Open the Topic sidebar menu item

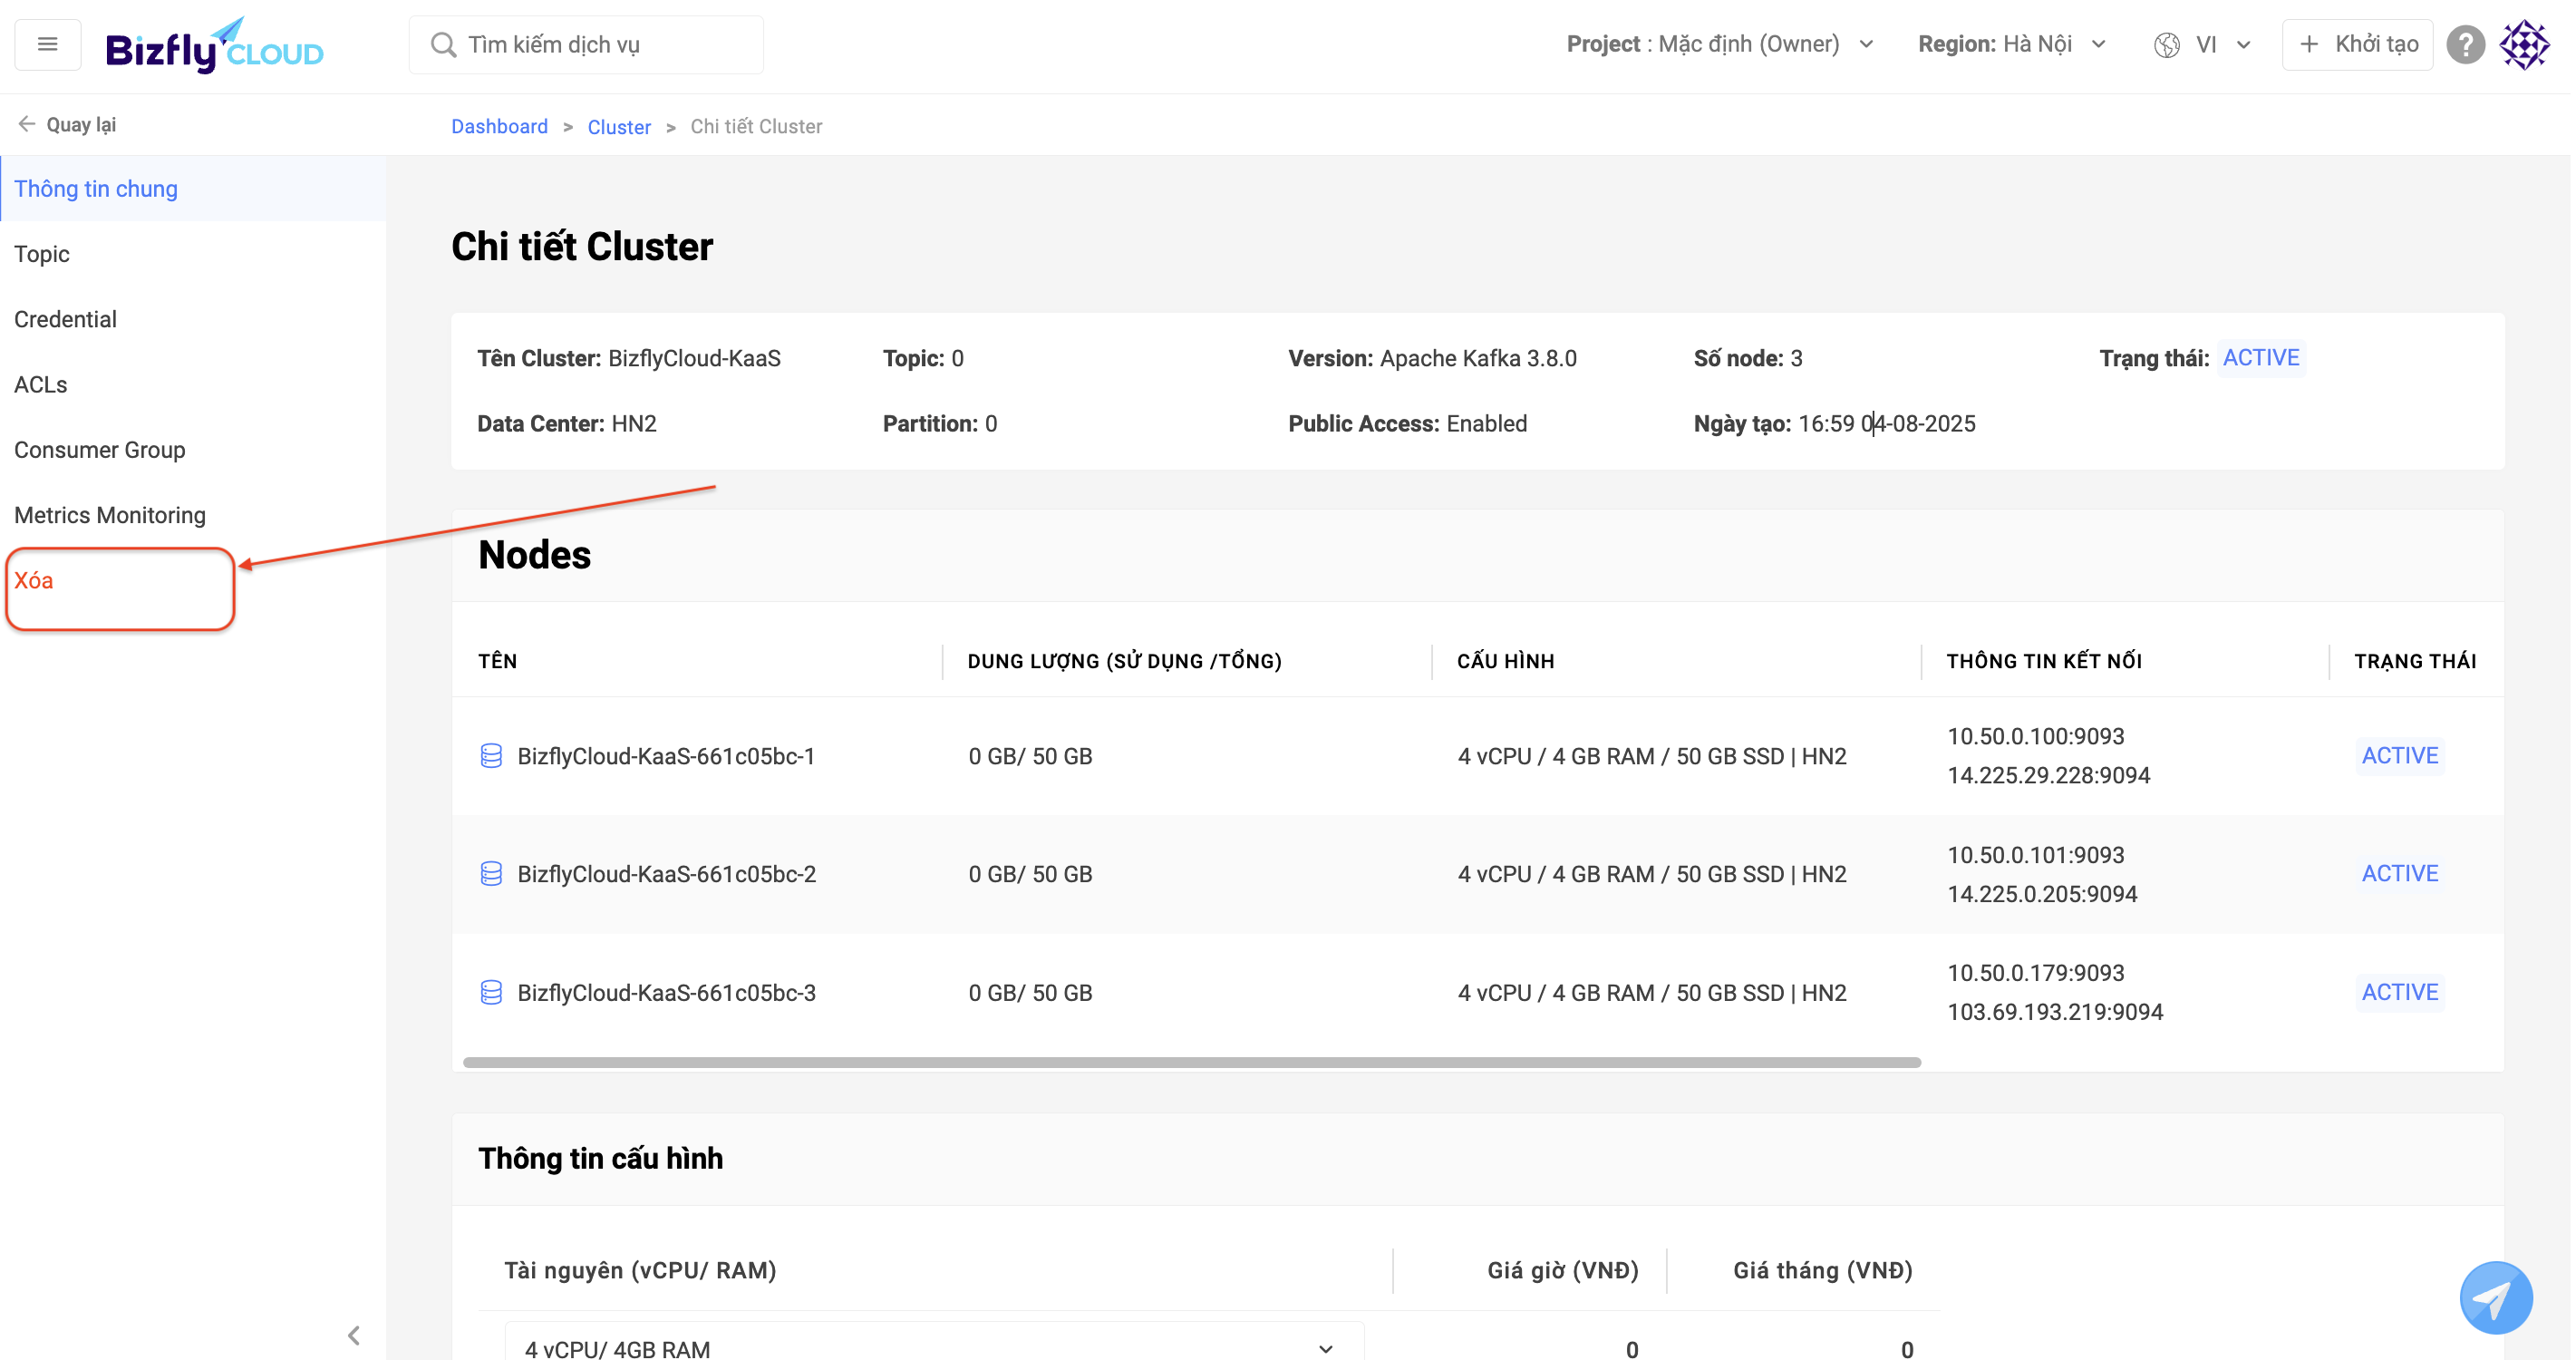[x=42, y=254]
